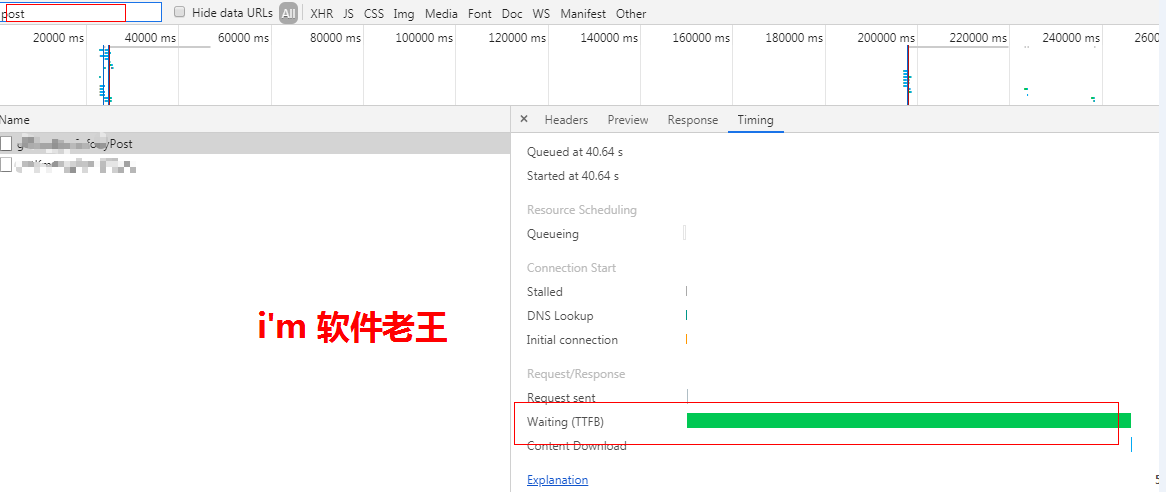Viewport: 1166px width, 492px height.
Task: Click the 'Queued at 40.64 s' text
Action: (x=574, y=152)
